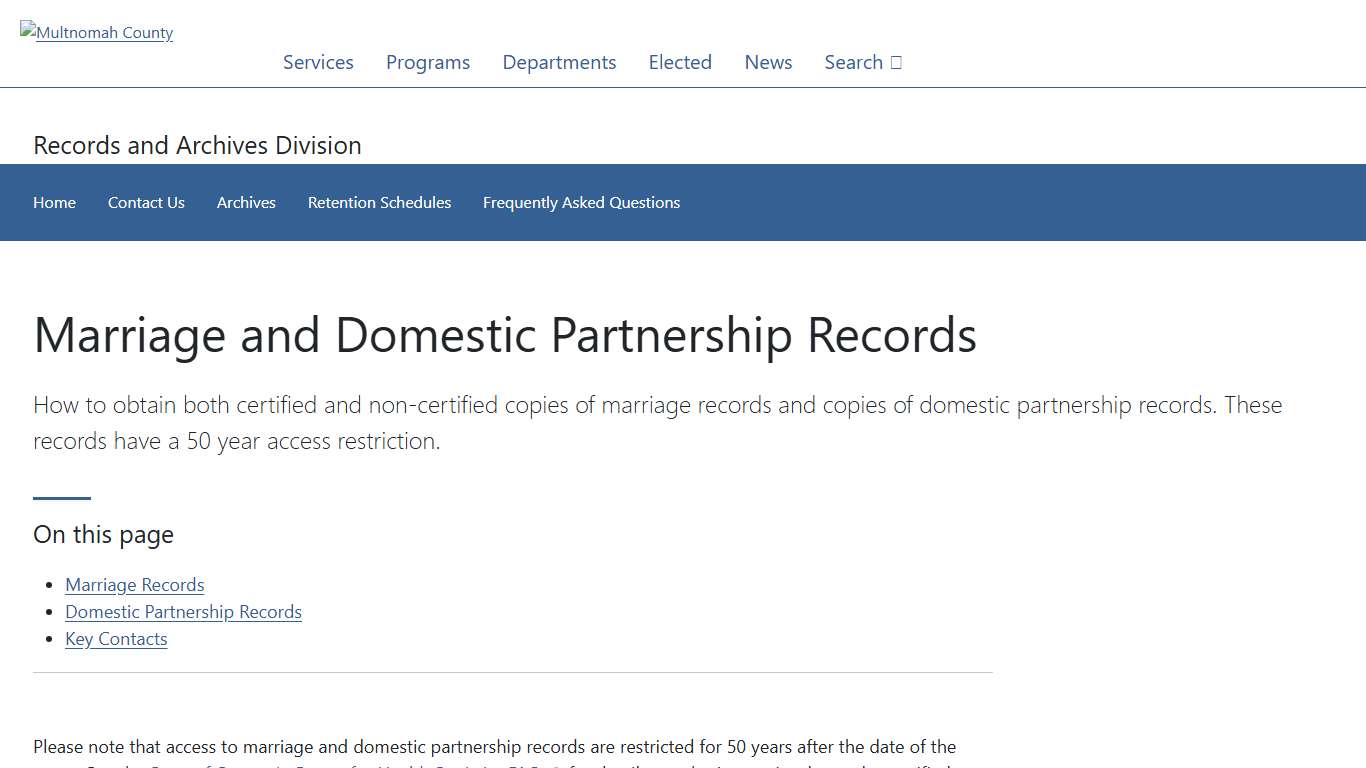Open the Search icon in the header
Screen dimensions: 1366x768
pyautogui.click(x=862, y=62)
